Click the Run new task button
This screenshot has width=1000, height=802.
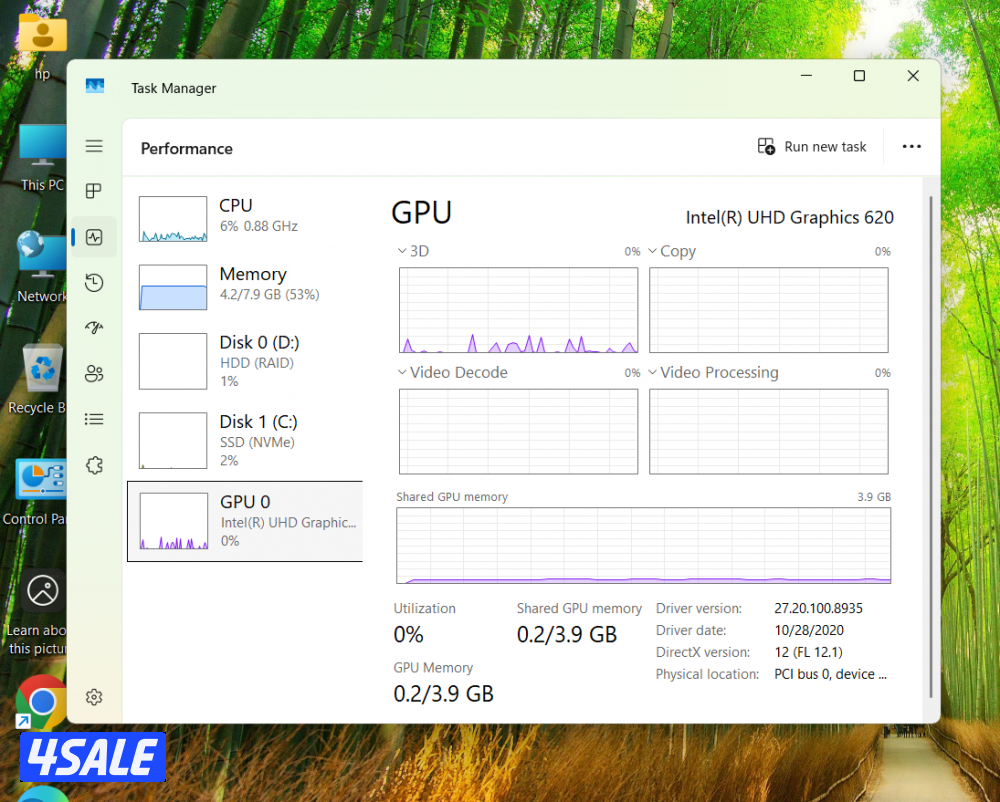click(x=812, y=146)
